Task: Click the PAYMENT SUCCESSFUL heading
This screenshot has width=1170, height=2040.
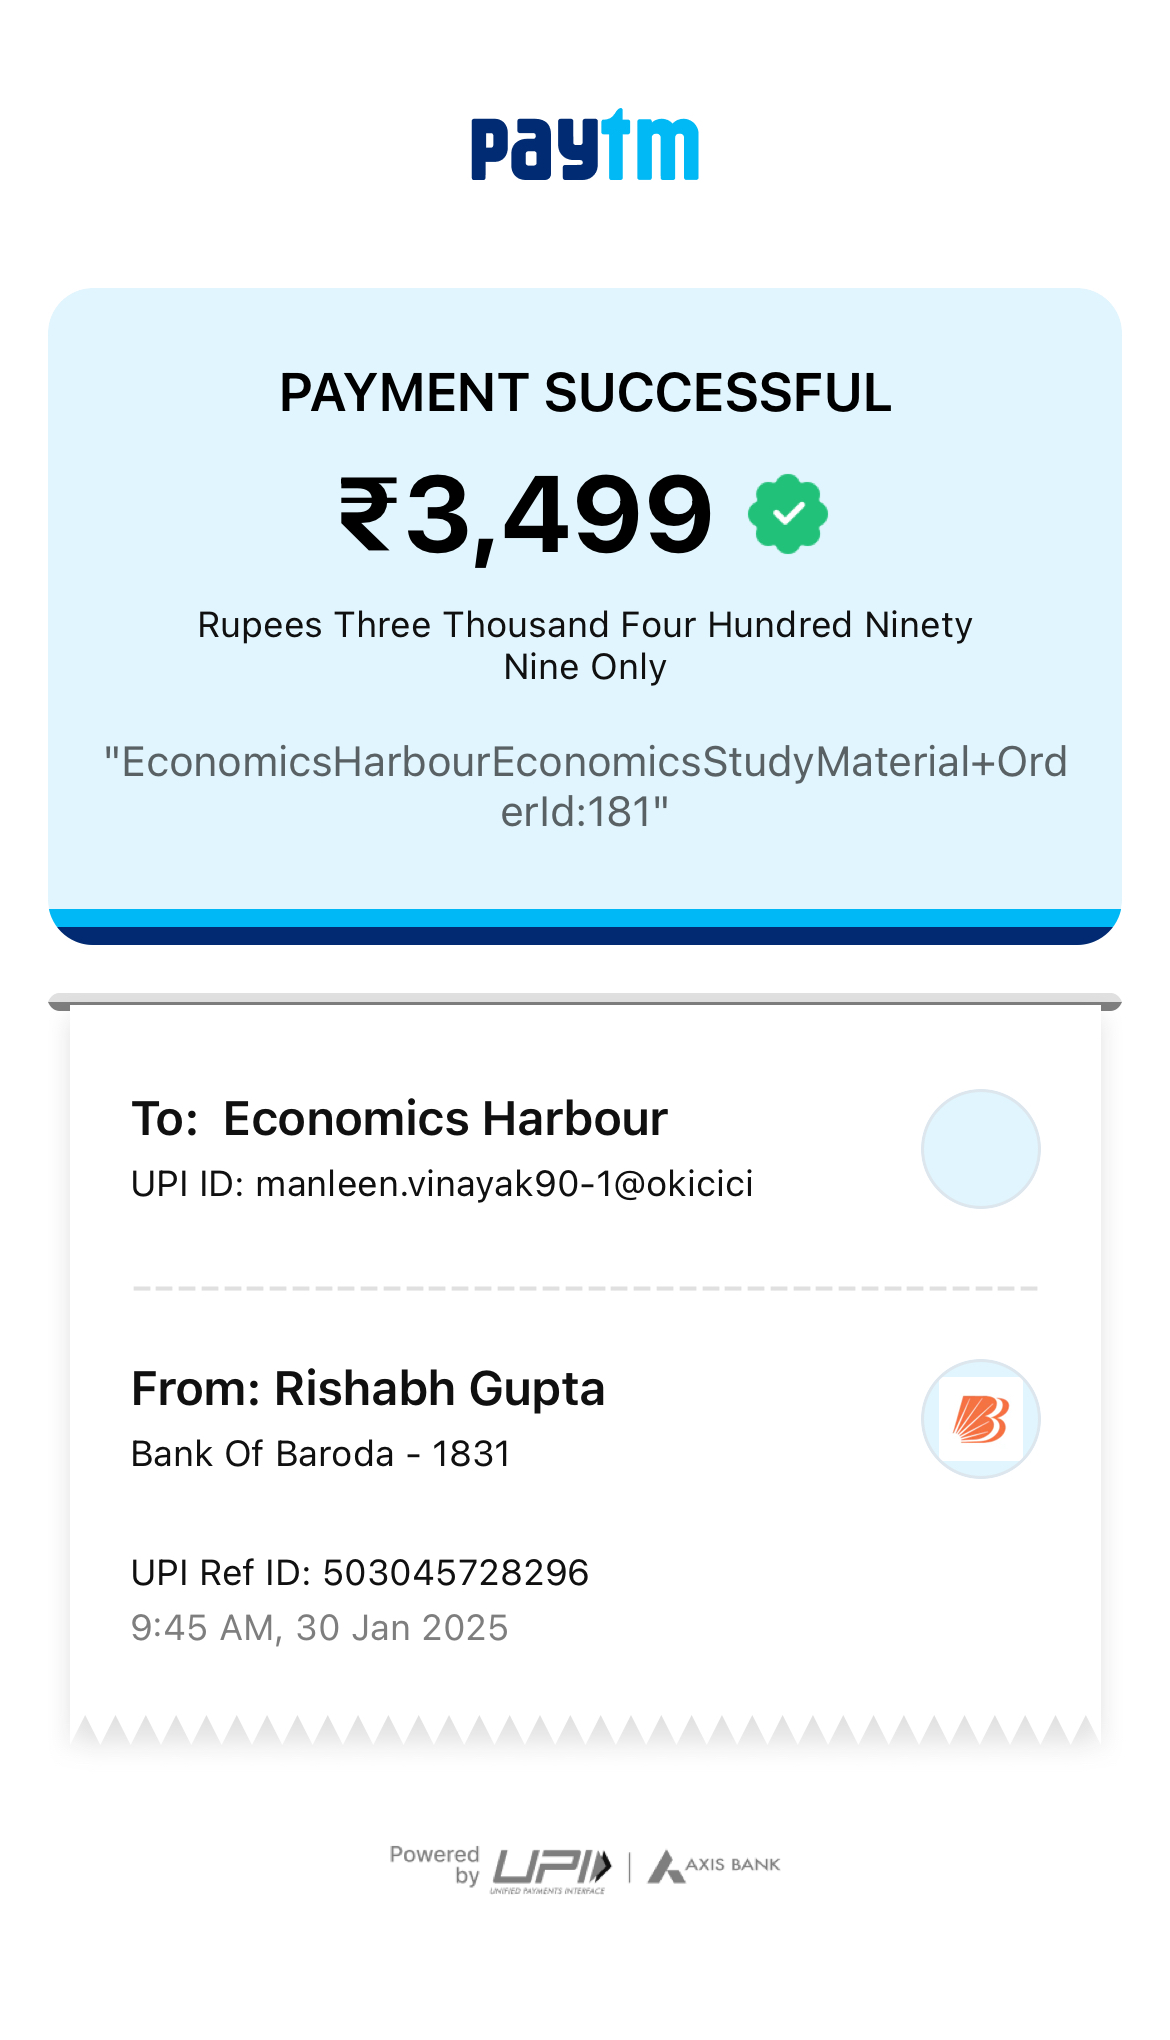Action: point(585,393)
